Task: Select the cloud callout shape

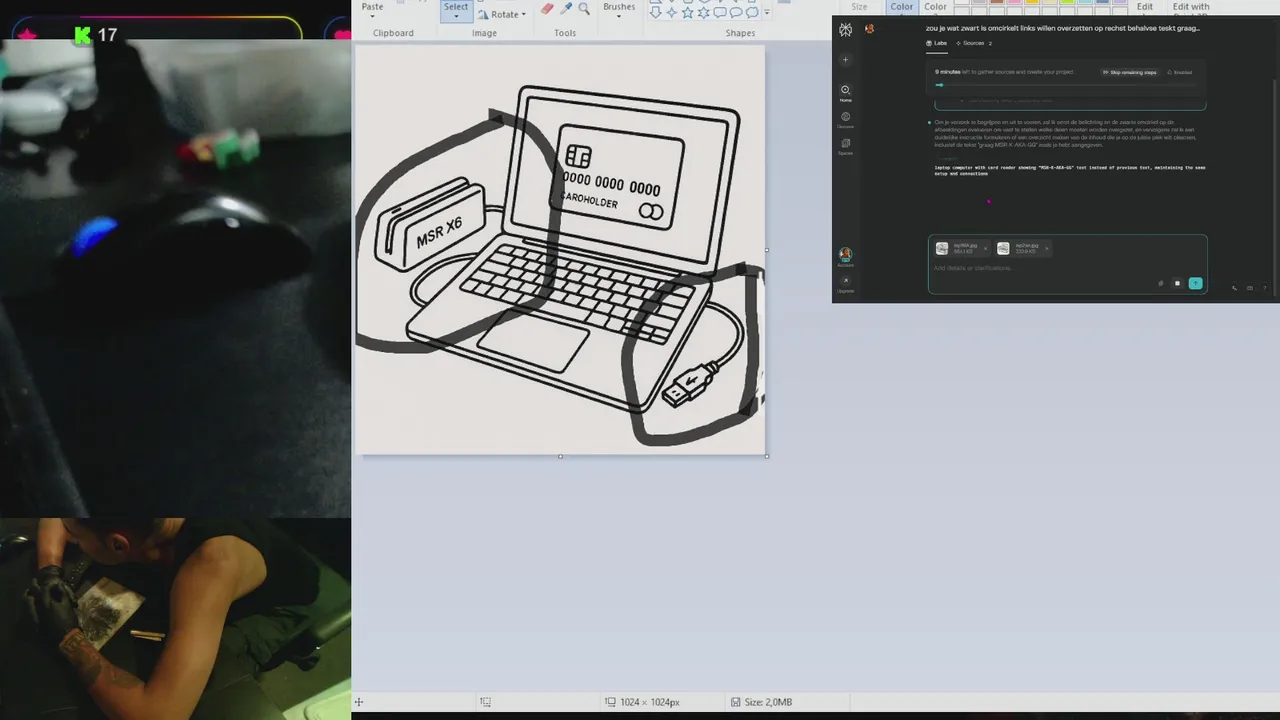Action: 752,12
